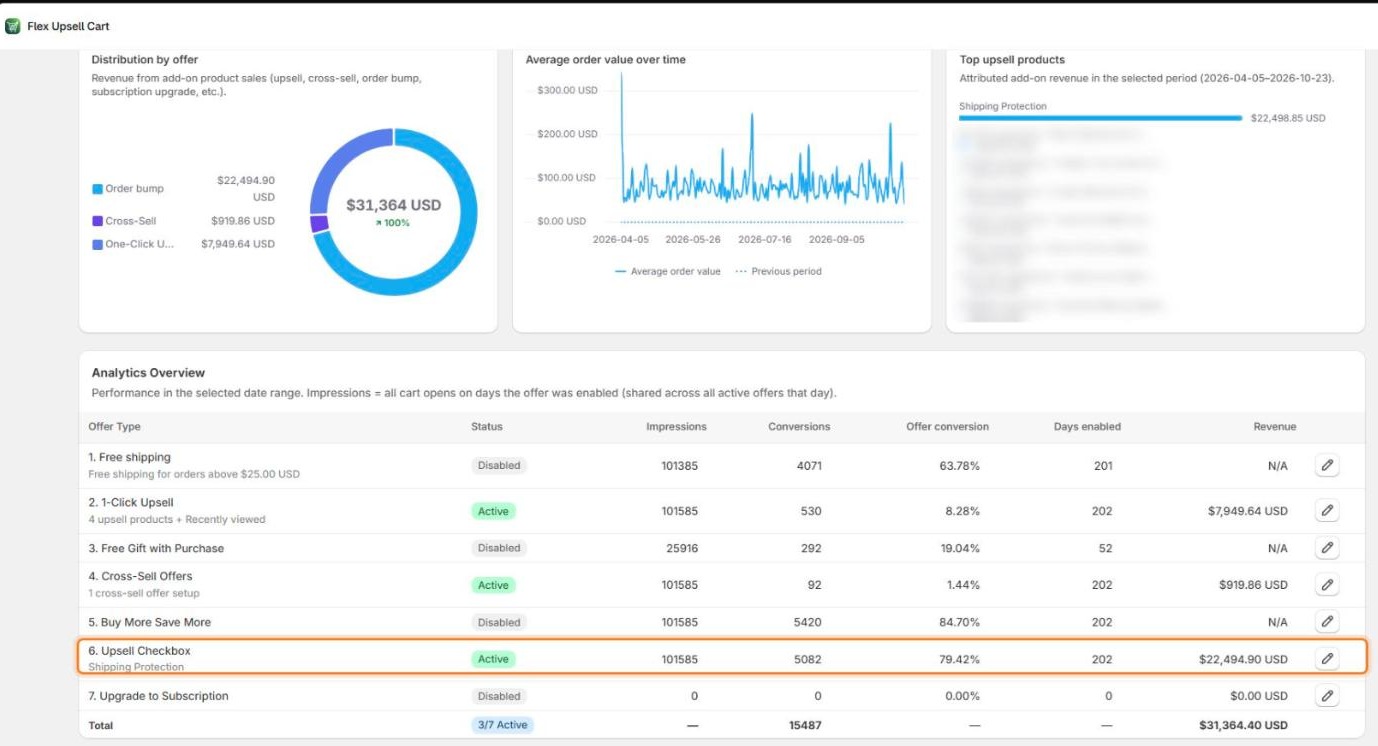The image size is (1378, 746).
Task: Click the Flex Upsell Cart app icon
Action: [x=13, y=26]
